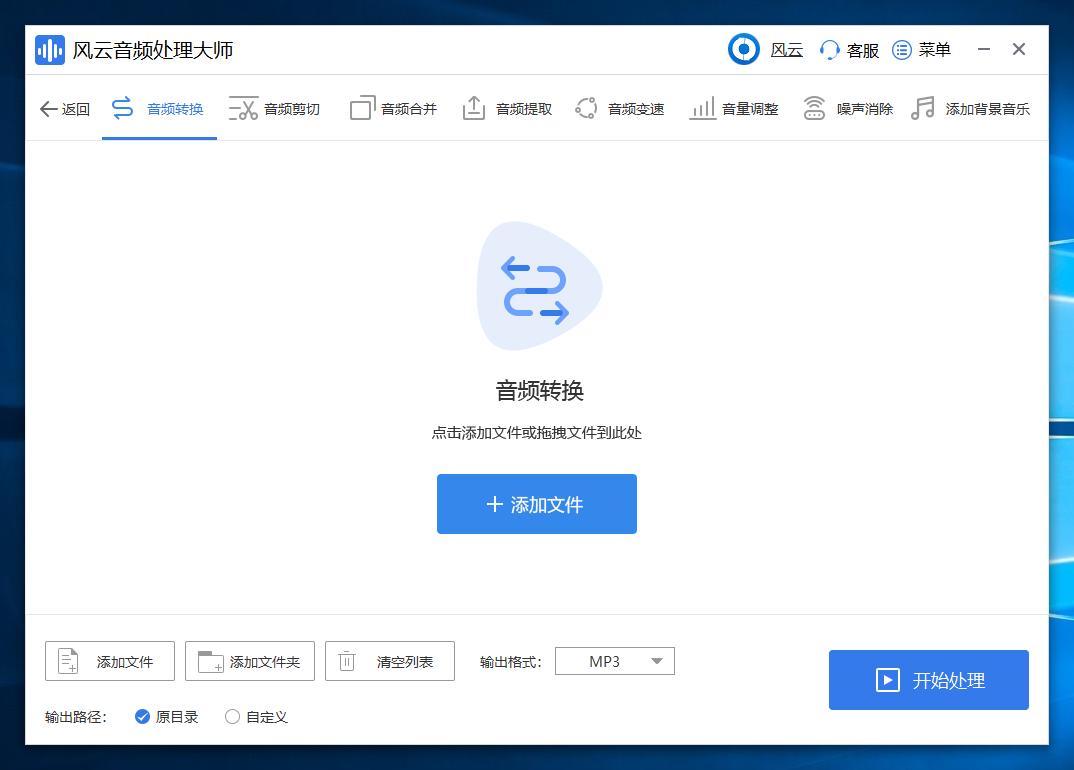Click the 清空列表 clear list button
Viewport: 1074px width, 770px height.
point(389,661)
